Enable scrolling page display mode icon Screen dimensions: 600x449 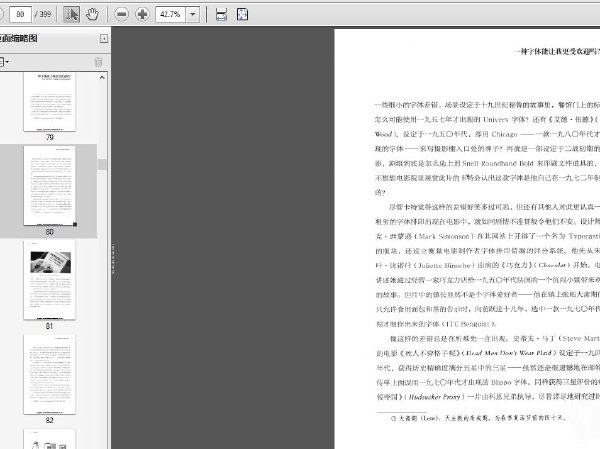221,15
